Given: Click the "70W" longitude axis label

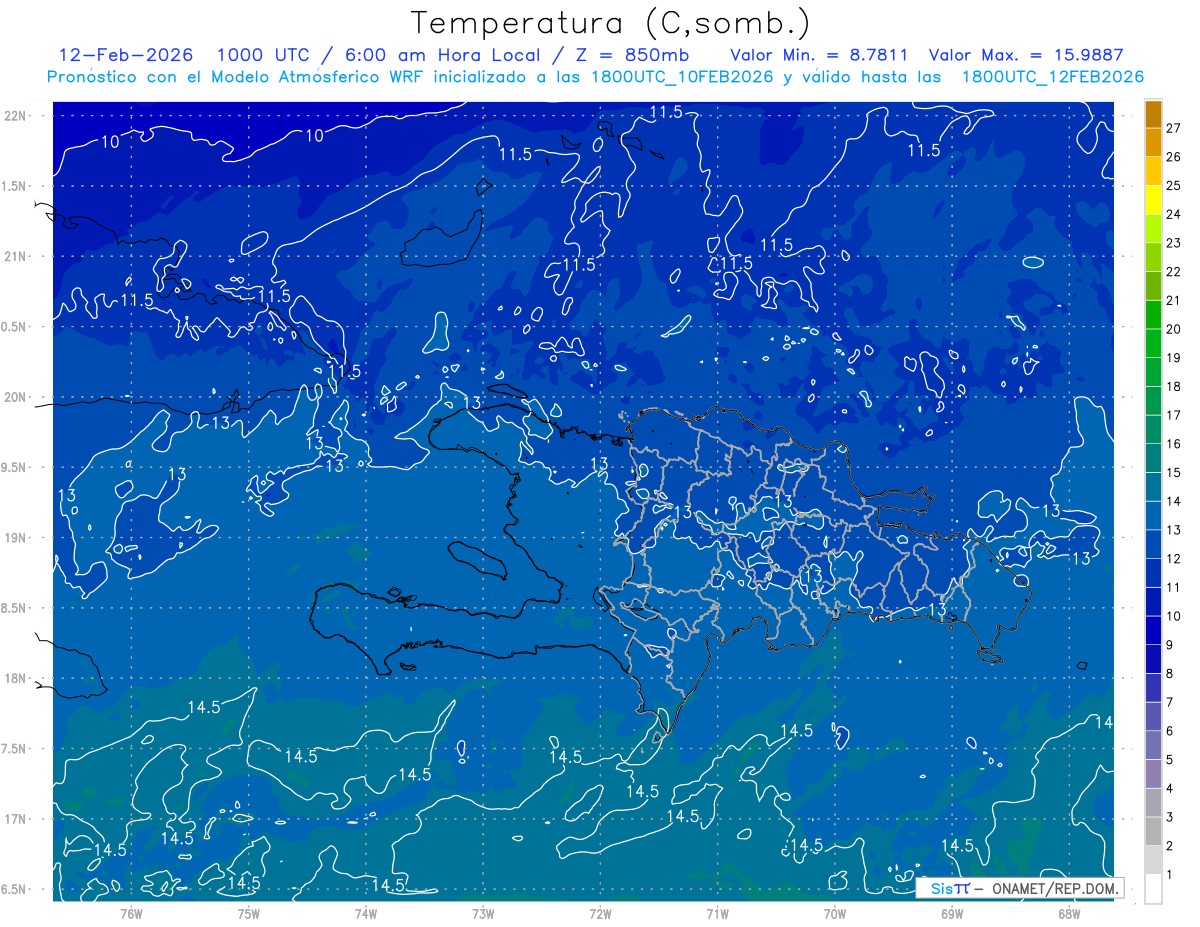Looking at the screenshot, I should click(x=835, y=914).
